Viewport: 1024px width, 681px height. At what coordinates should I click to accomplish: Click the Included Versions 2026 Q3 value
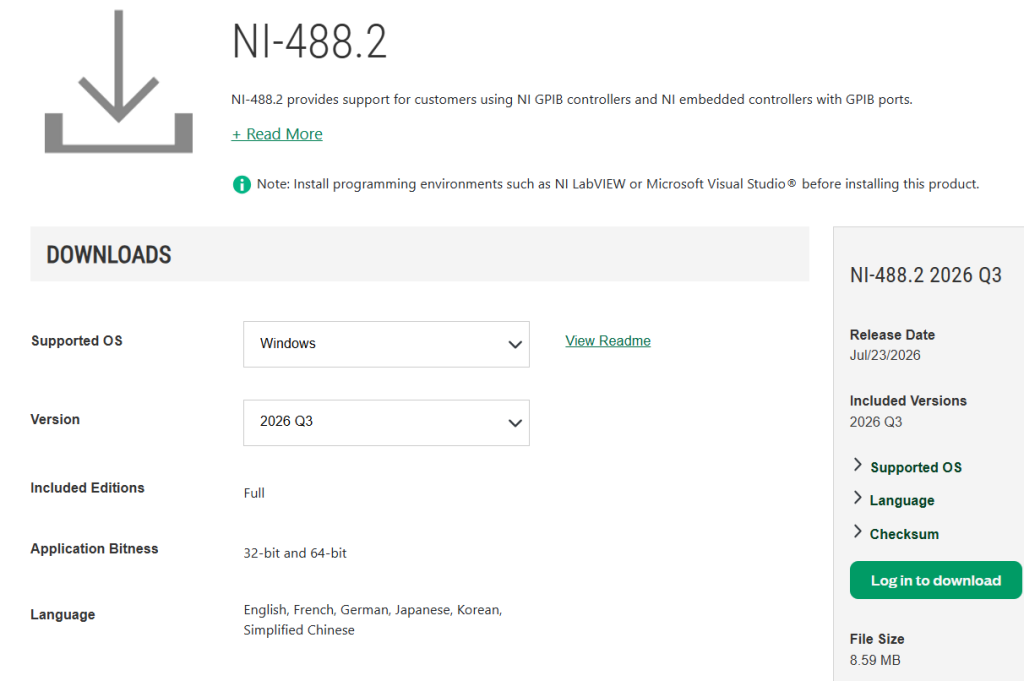(x=876, y=422)
